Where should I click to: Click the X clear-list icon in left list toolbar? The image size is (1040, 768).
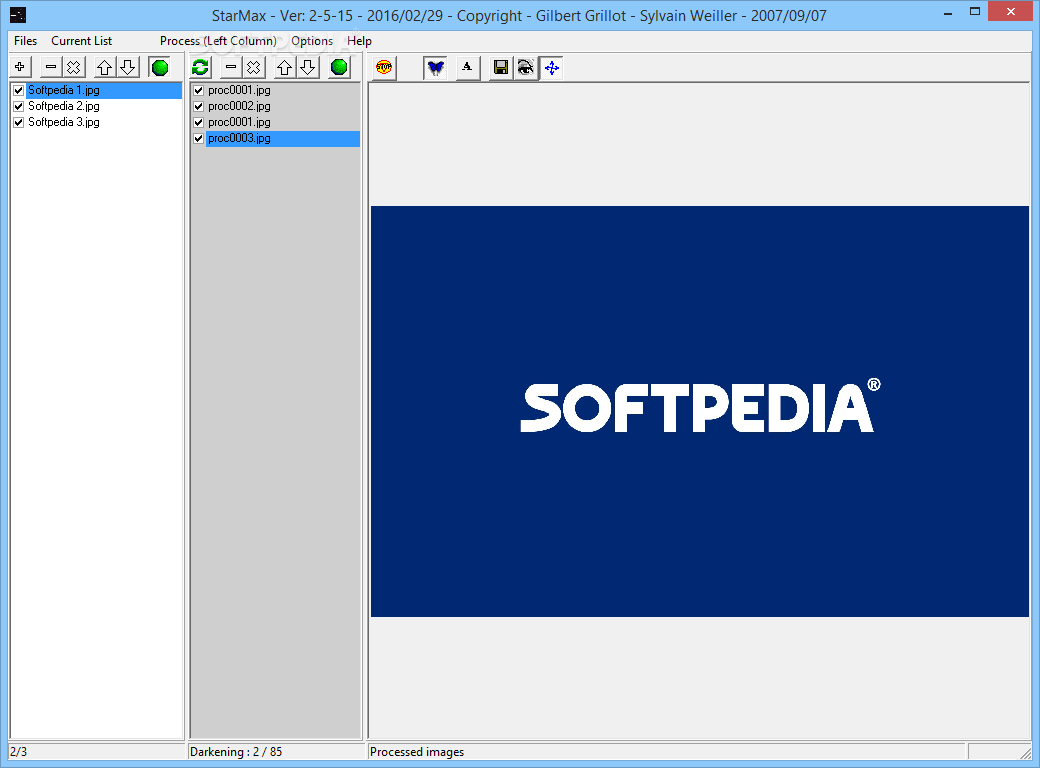(x=74, y=67)
